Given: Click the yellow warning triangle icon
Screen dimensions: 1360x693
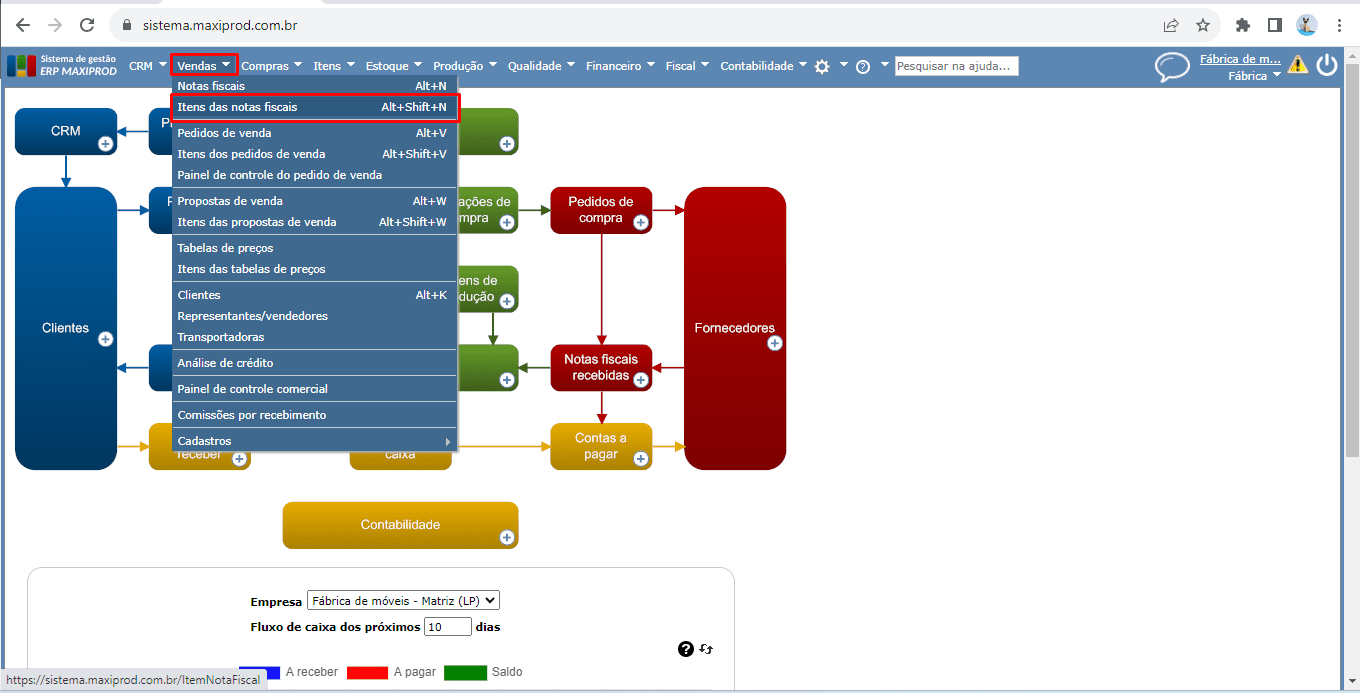Looking at the screenshot, I should tap(1298, 65).
